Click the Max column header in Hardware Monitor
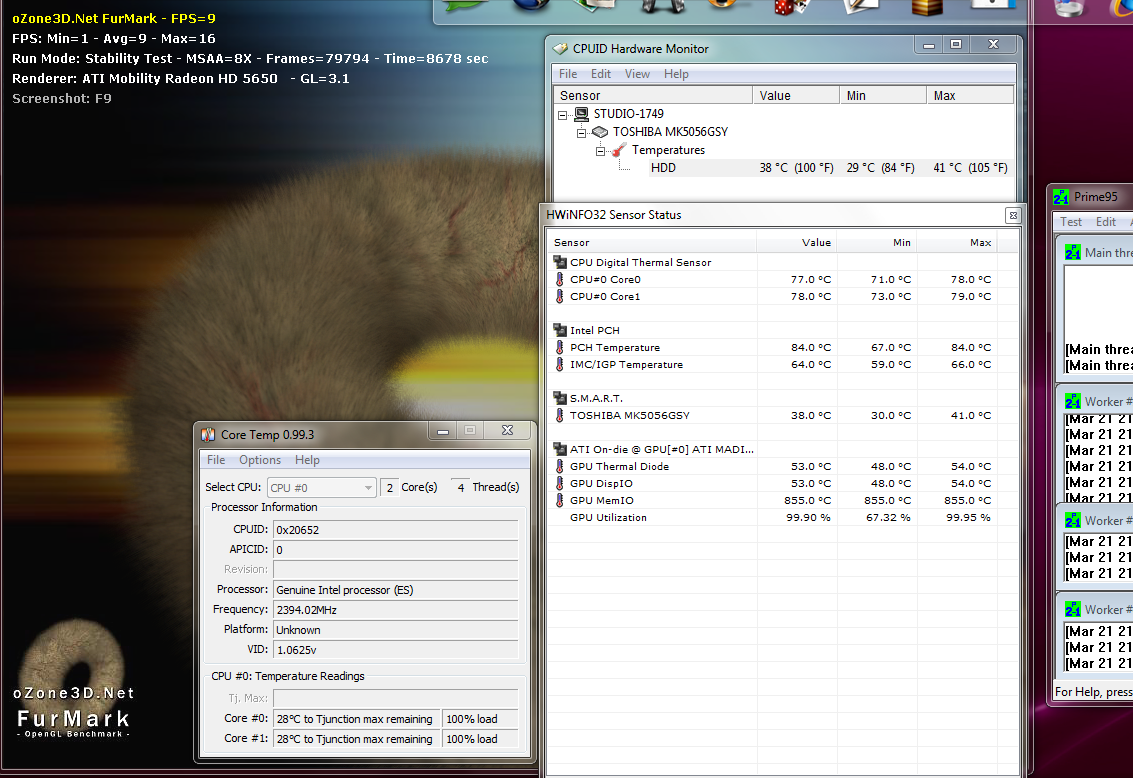 point(970,95)
